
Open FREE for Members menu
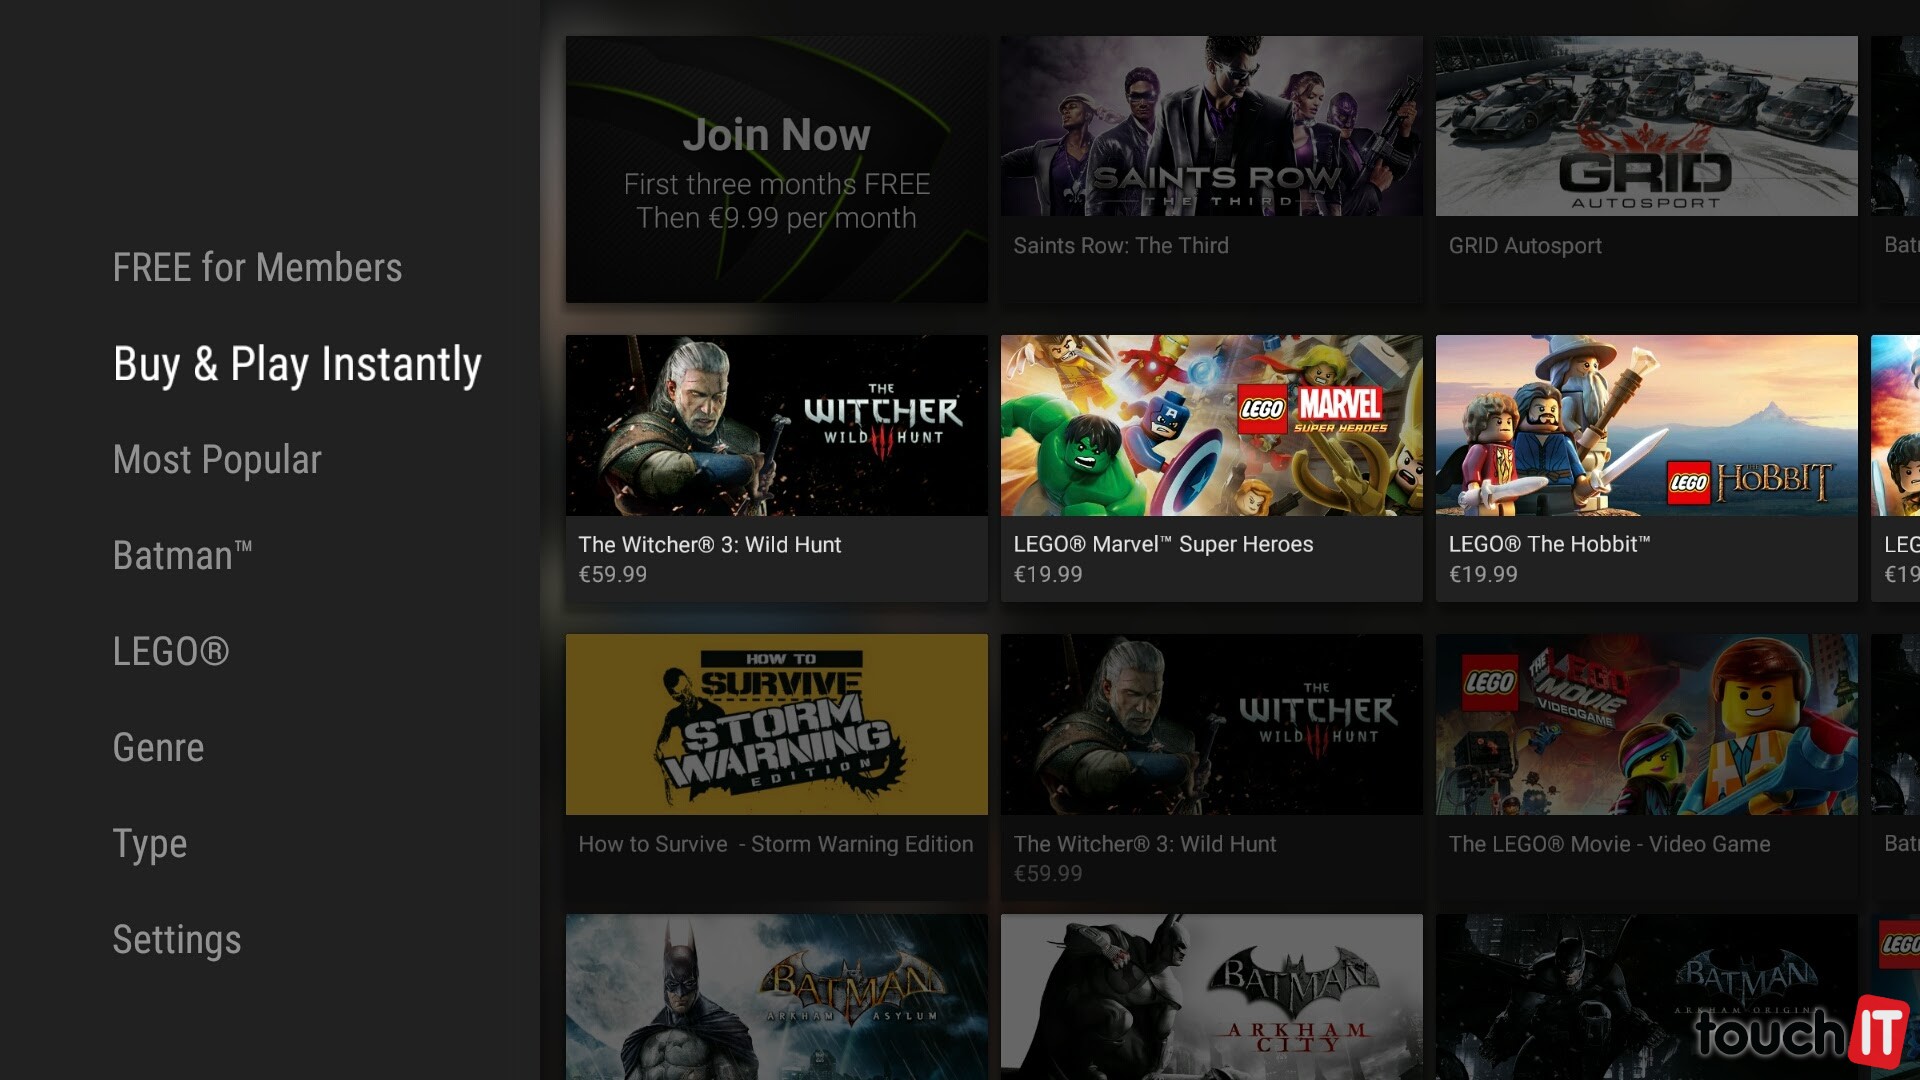[257, 268]
